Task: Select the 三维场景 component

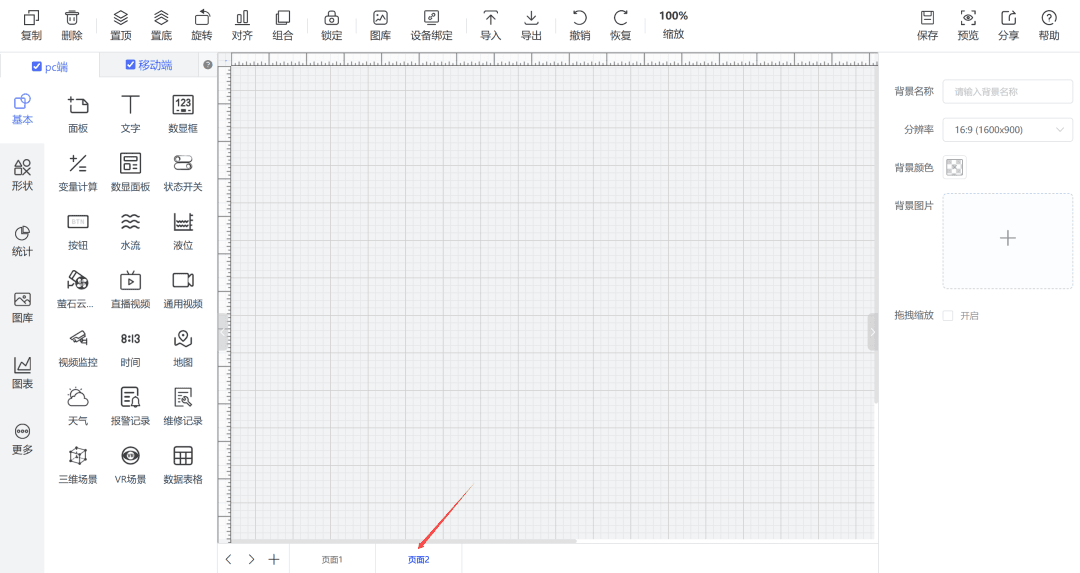Action: (x=78, y=465)
